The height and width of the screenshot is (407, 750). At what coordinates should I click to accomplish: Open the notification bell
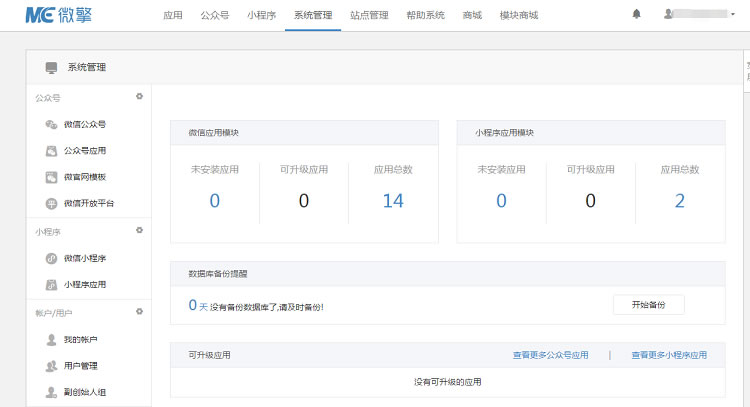click(x=636, y=14)
